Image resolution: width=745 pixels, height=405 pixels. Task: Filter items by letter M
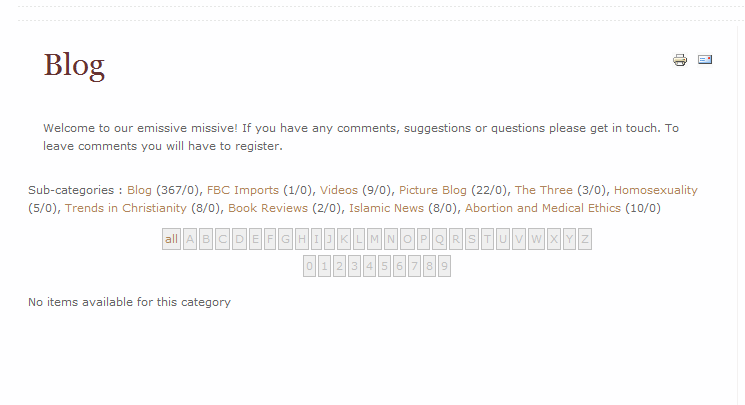coord(374,239)
